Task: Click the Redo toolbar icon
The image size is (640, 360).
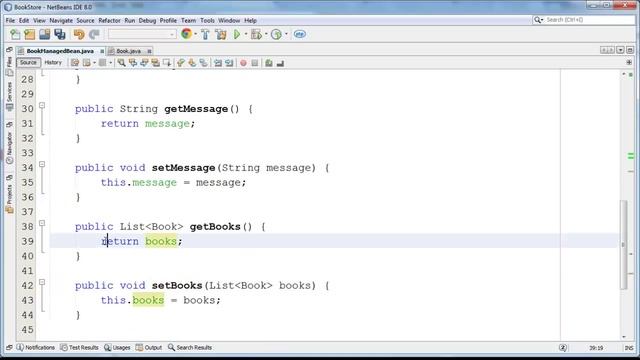Action: 94,34
